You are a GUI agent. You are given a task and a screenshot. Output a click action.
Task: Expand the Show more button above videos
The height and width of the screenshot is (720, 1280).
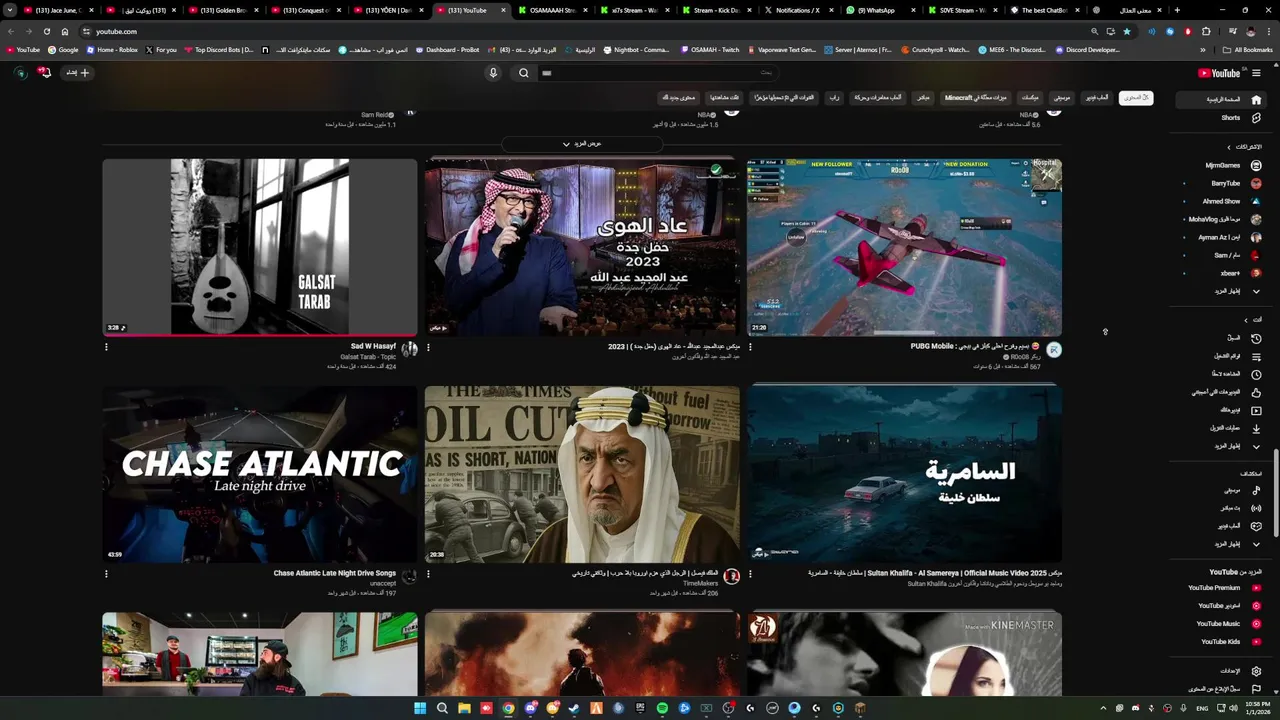click(x=581, y=144)
